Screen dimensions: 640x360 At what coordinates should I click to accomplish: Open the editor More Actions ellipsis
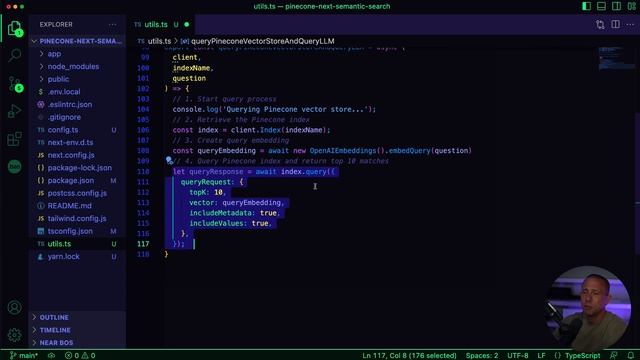(x=630, y=24)
